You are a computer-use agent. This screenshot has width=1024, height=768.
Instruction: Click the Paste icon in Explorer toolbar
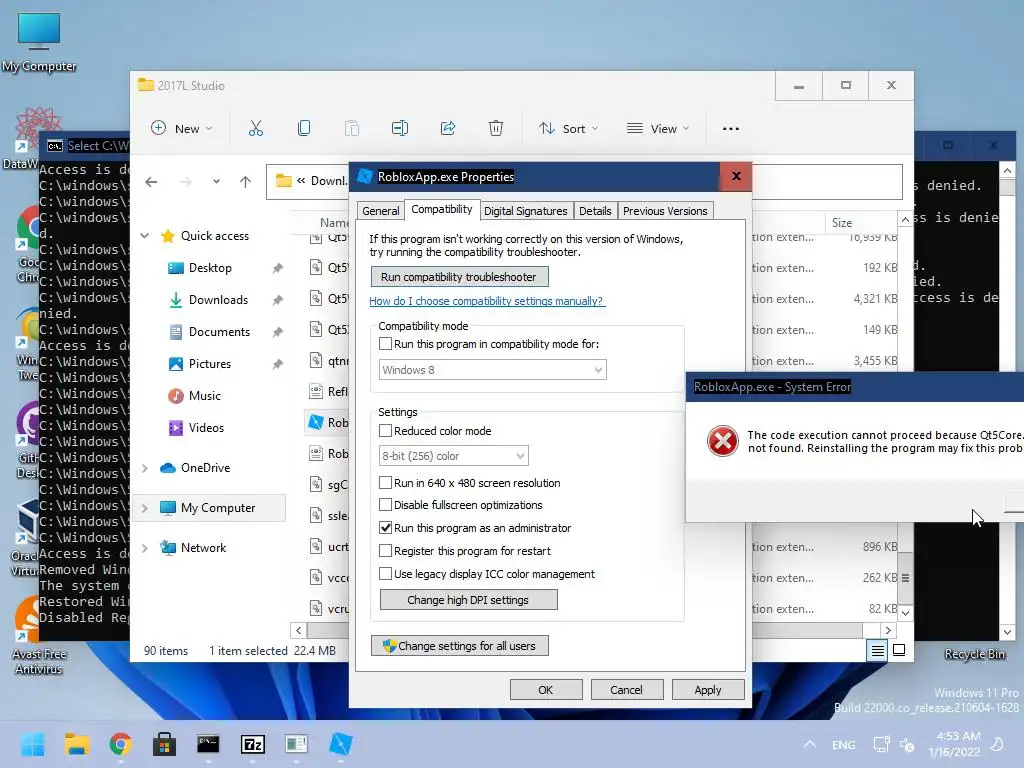(351, 129)
